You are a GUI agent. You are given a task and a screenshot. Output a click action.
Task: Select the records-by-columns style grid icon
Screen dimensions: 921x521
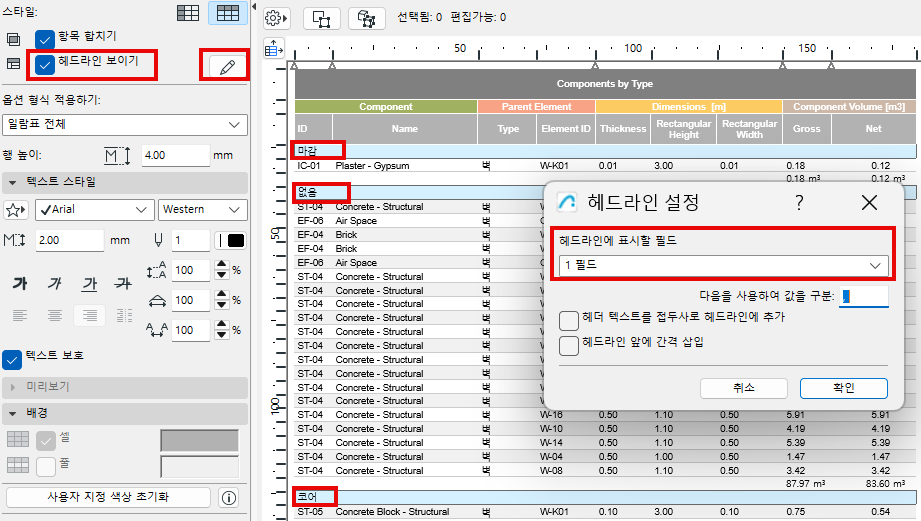tap(187, 13)
